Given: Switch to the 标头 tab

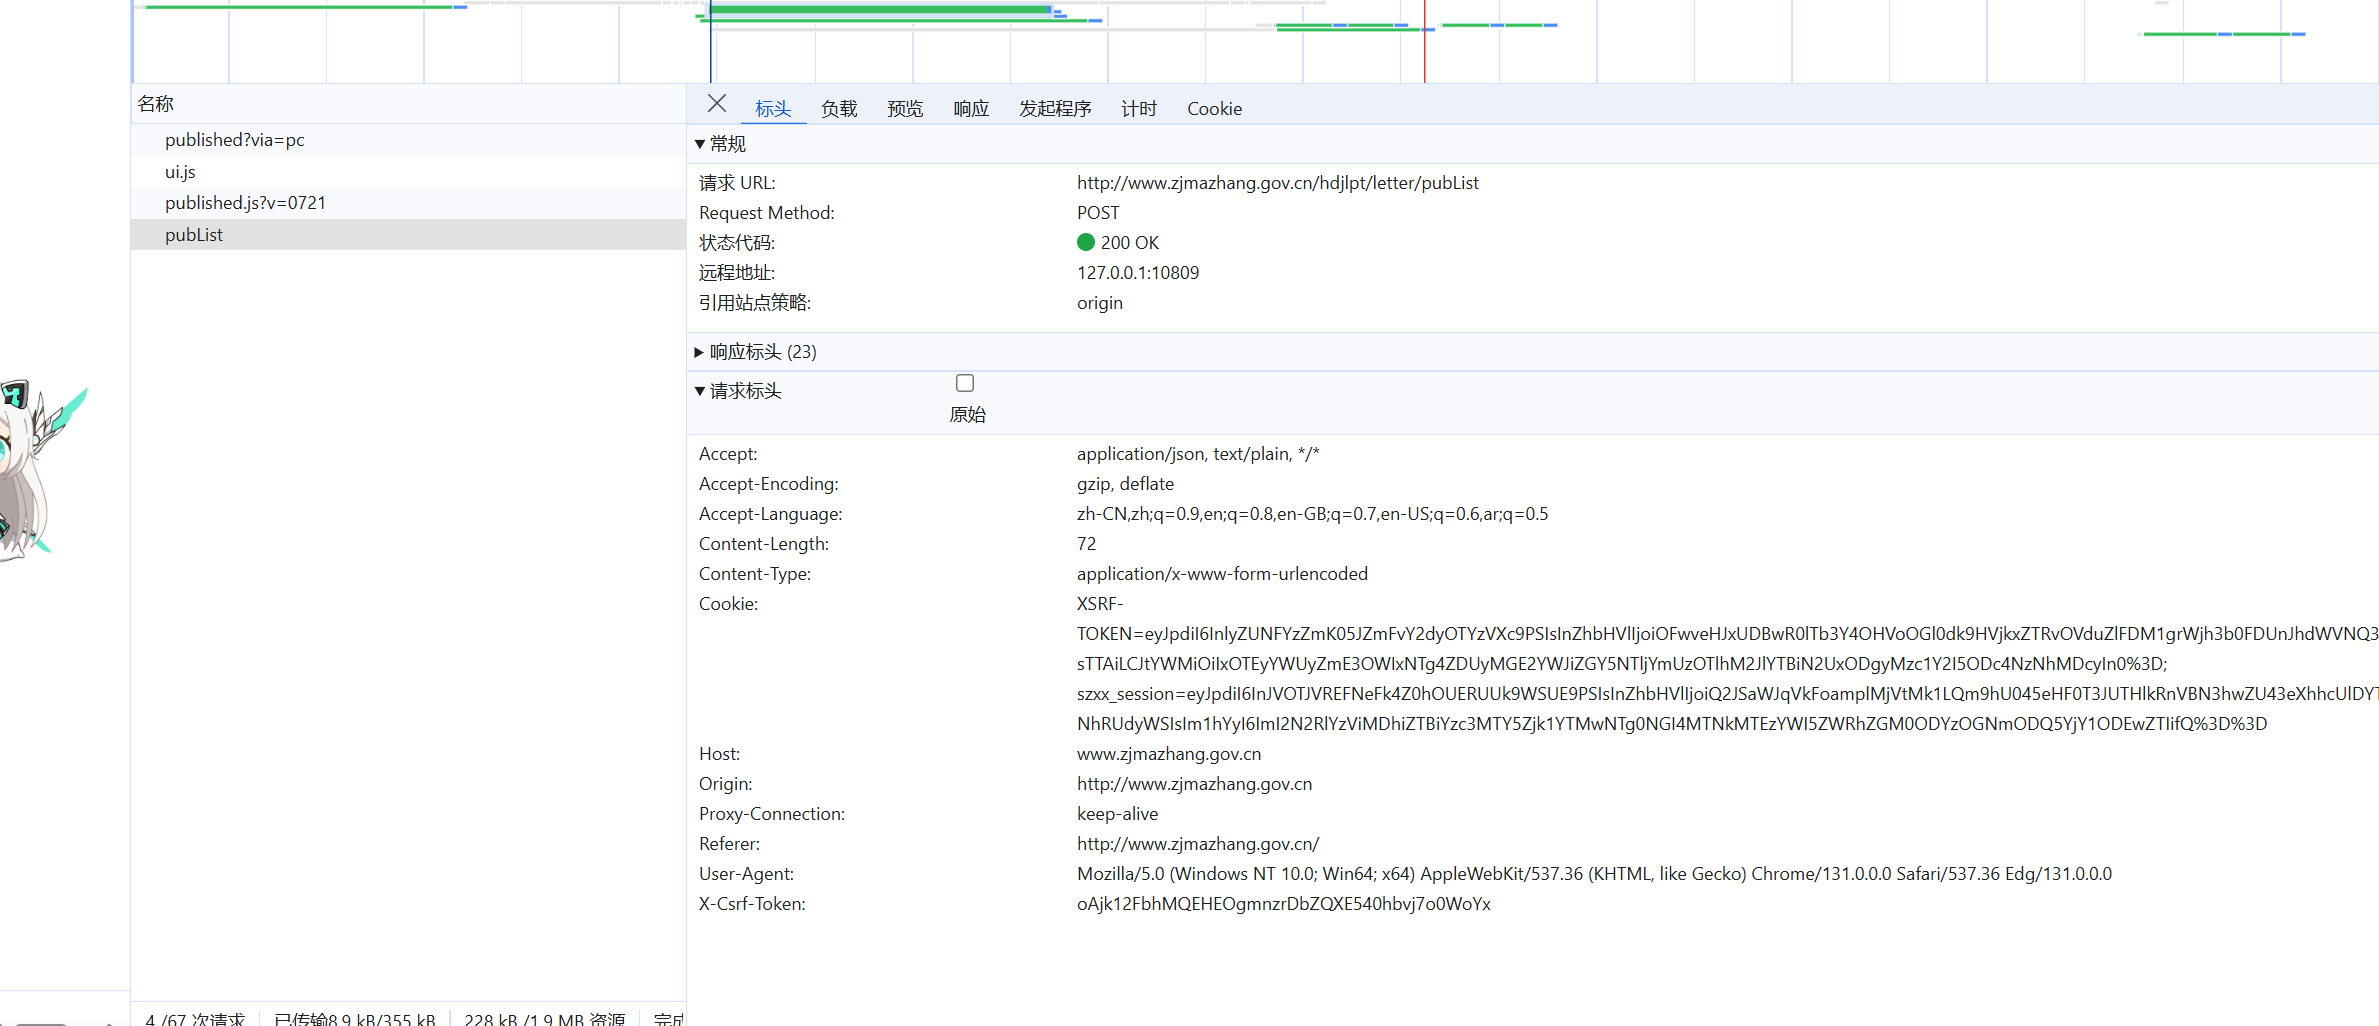Looking at the screenshot, I should click(x=773, y=109).
